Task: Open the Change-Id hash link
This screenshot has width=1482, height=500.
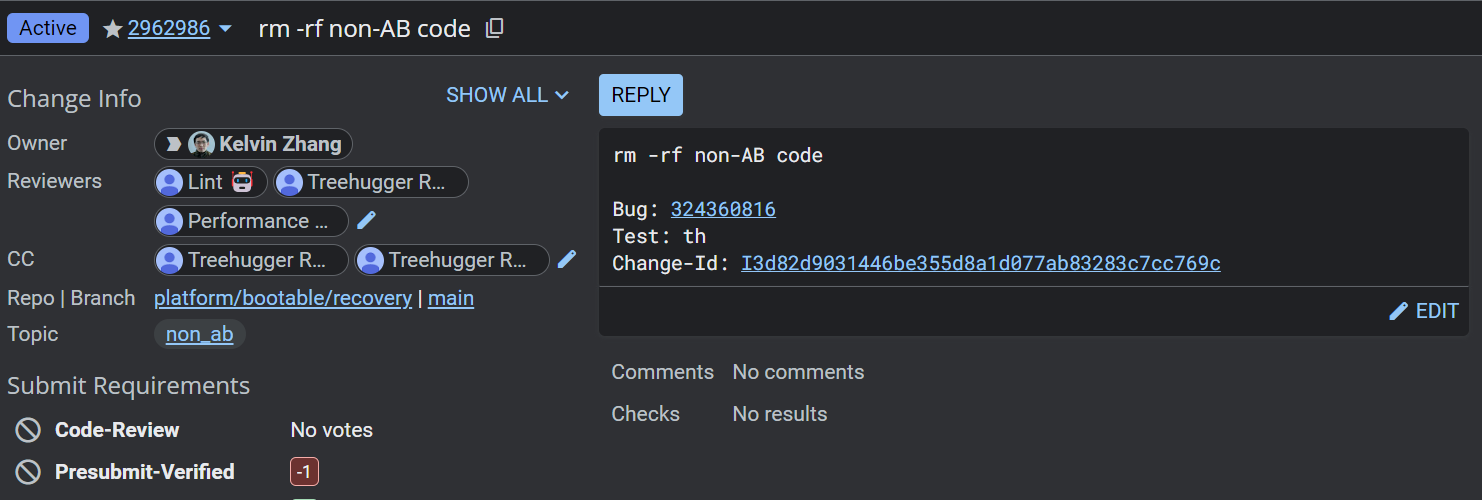Action: click(x=980, y=263)
